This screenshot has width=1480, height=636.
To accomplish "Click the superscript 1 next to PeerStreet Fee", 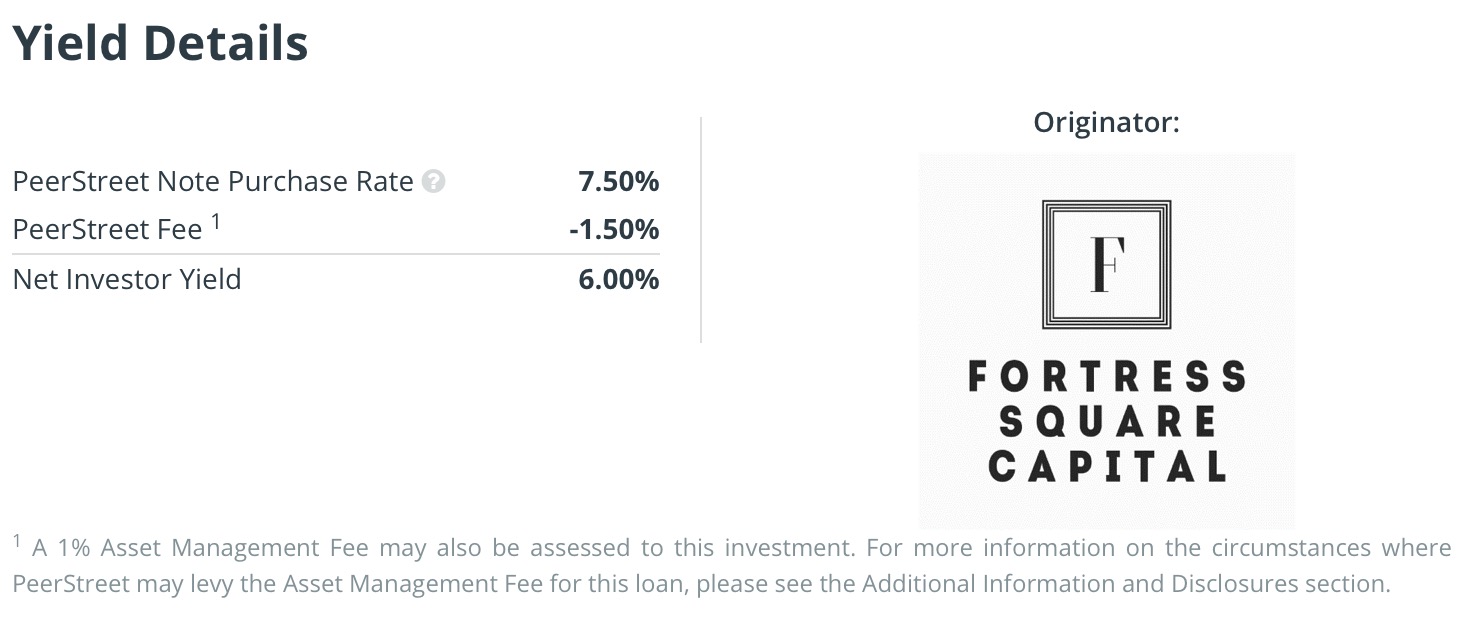I will point(215,223).
